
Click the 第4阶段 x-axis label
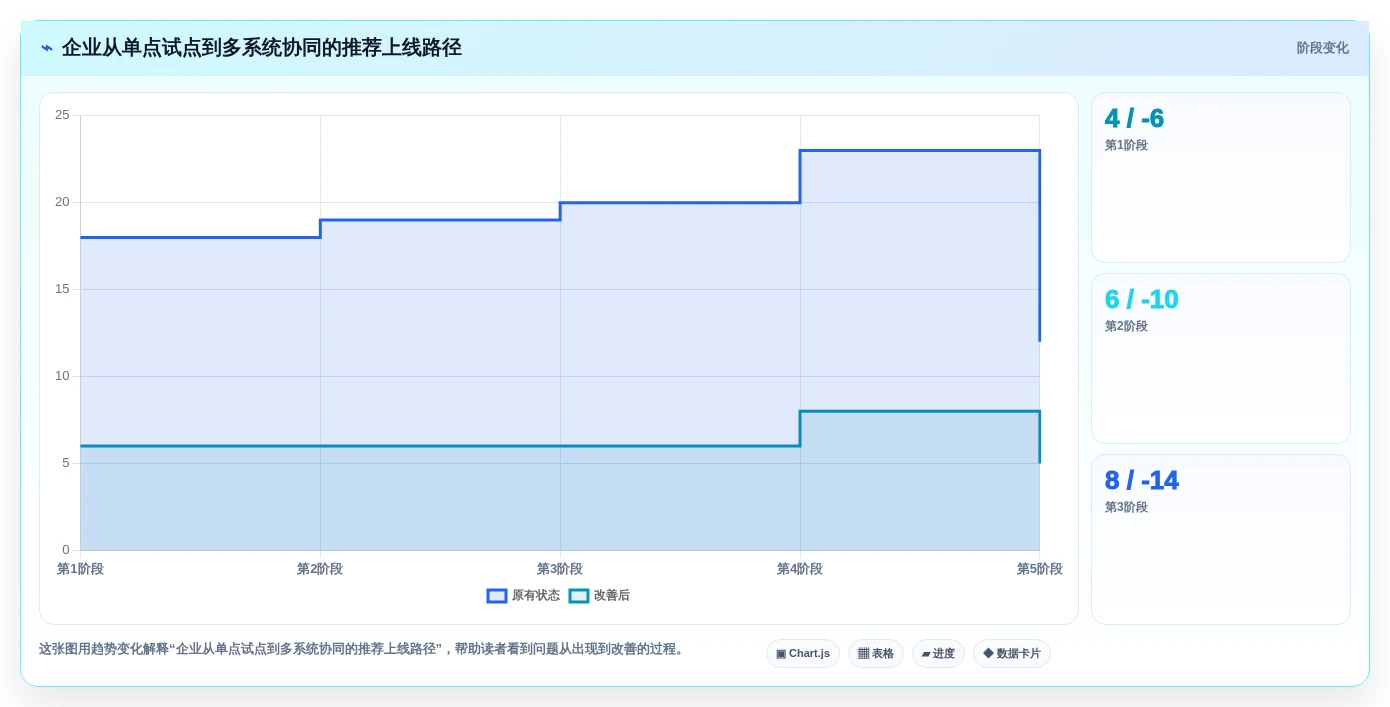[800, 569]
